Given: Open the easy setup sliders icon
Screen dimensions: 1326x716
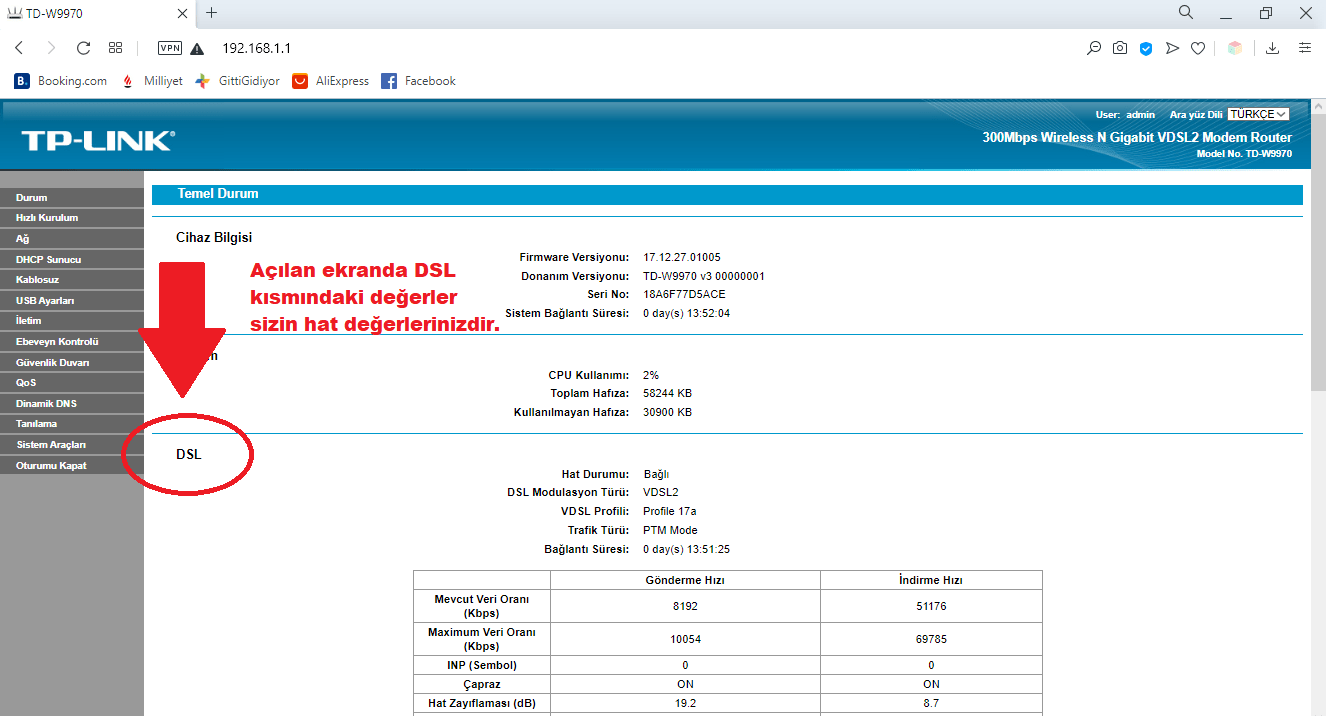Looking at the screenshot, I should coord(1305,48).
